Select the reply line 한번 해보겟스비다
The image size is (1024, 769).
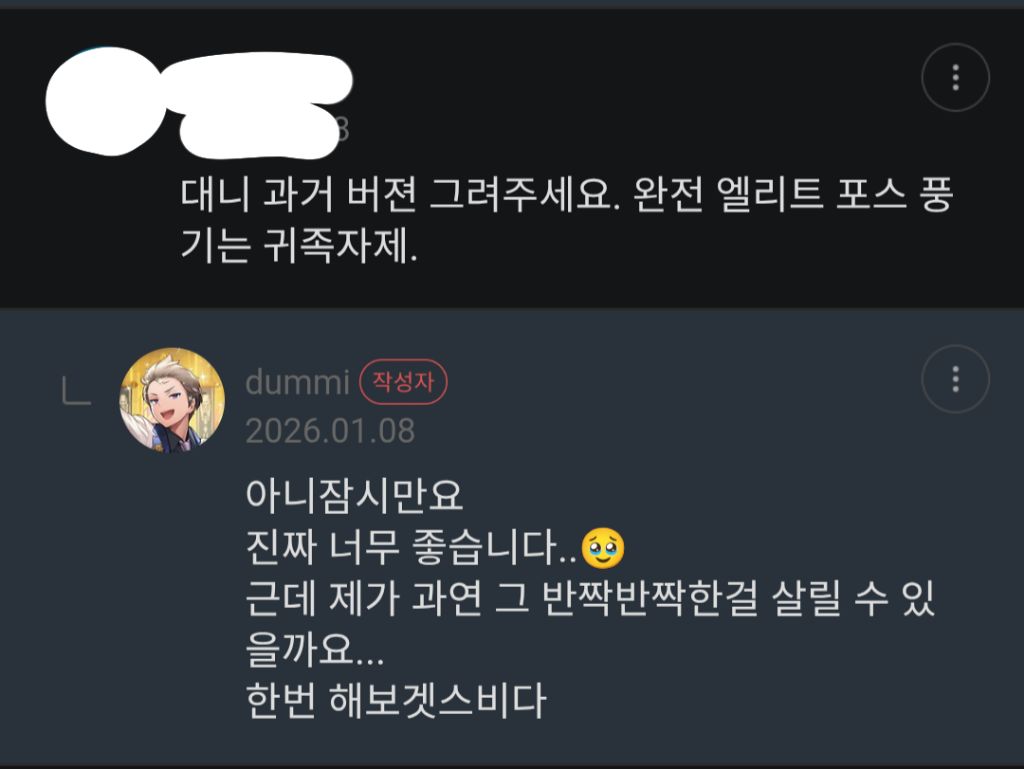point(396,700)
